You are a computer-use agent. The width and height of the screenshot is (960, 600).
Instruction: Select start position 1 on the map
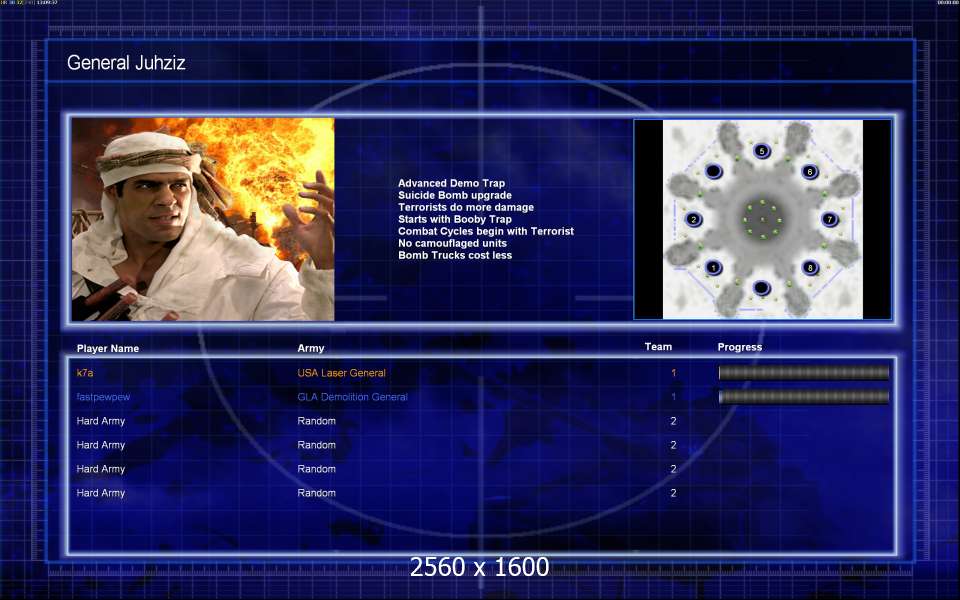(x=713, y=268)
